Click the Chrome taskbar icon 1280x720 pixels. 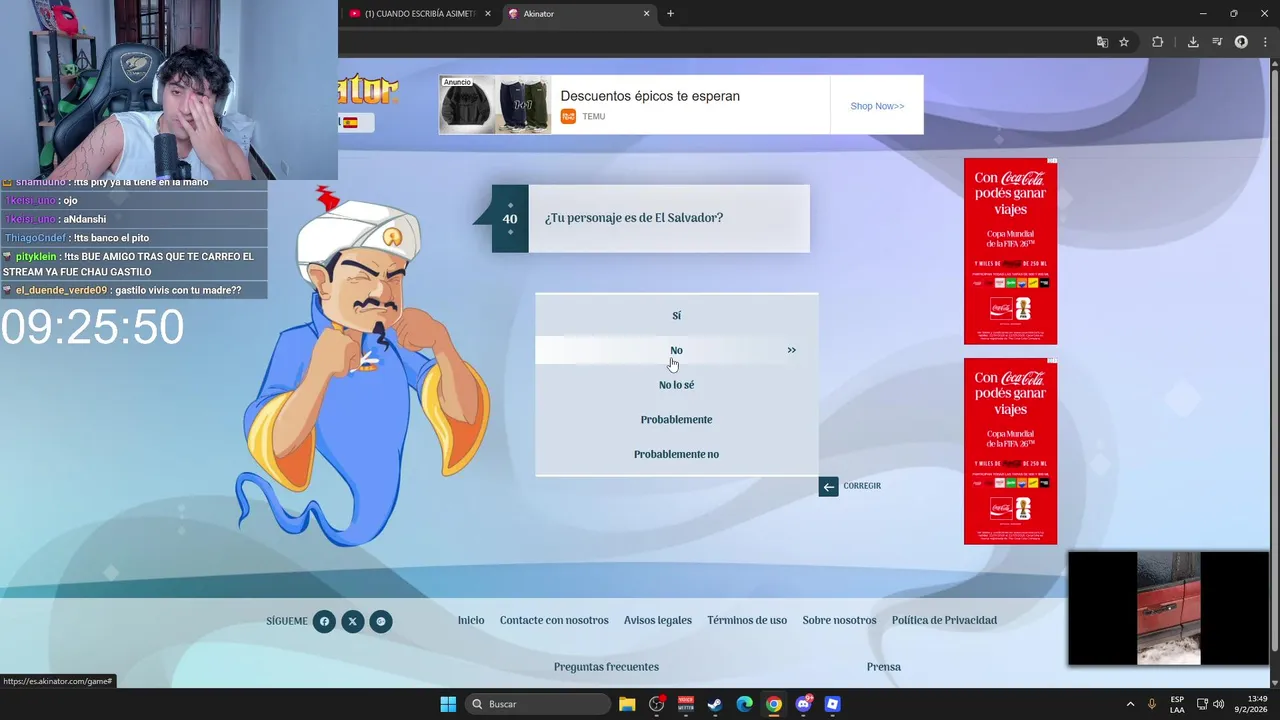(x=774, y=704)
